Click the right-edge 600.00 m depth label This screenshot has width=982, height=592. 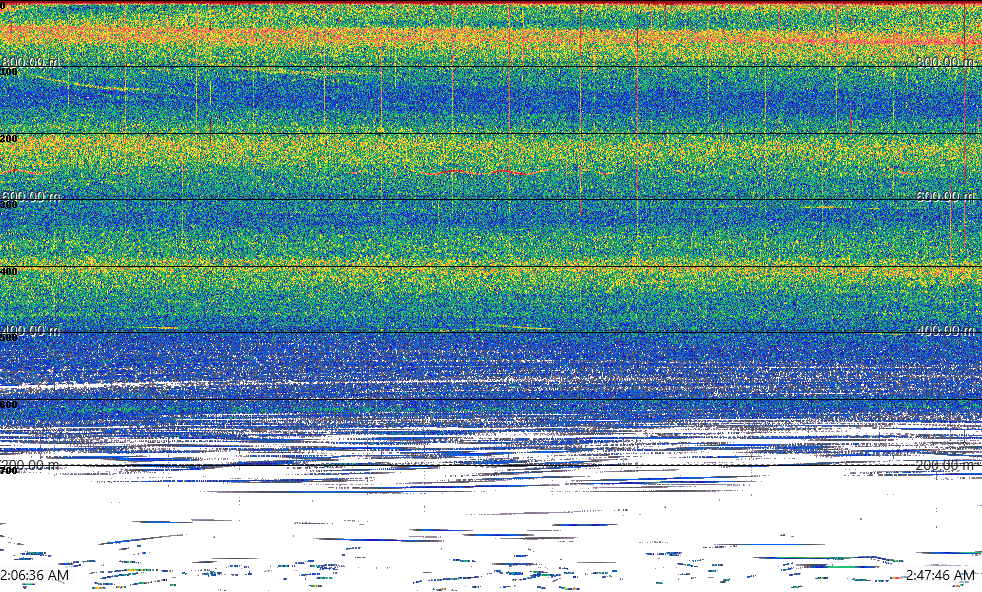[946, 196]
